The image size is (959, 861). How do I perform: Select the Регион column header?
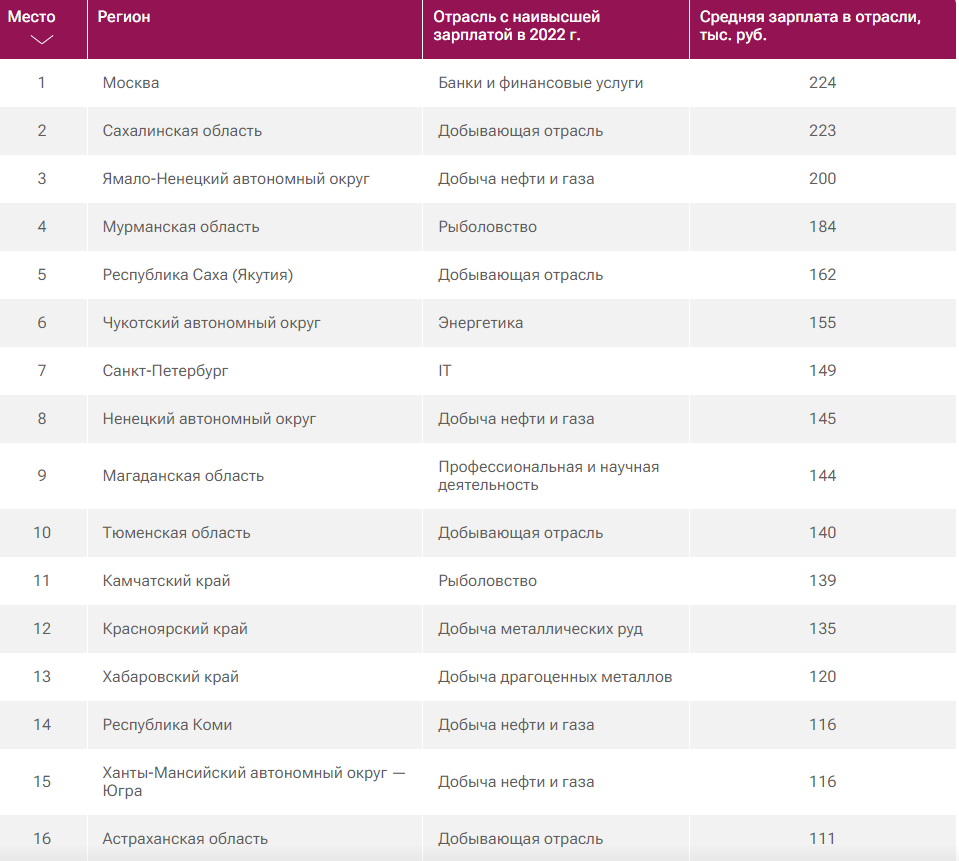point(124,17)
